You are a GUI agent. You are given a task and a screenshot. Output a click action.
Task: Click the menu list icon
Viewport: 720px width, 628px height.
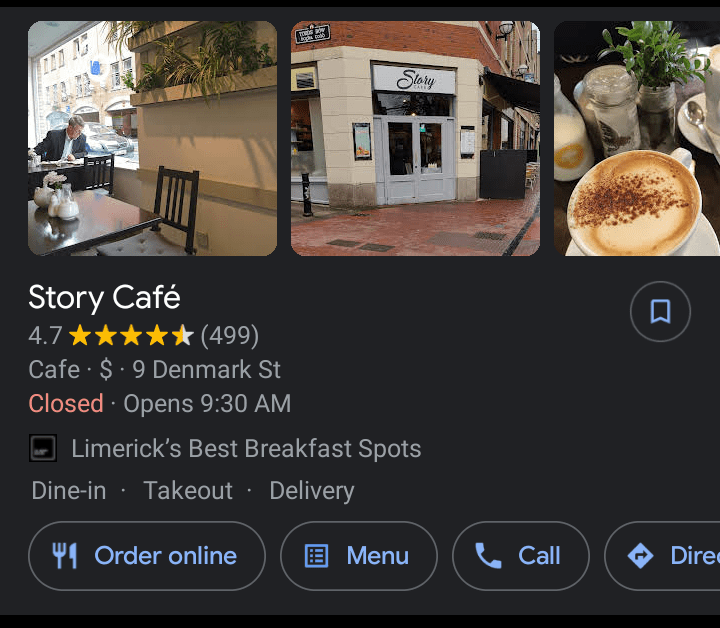(317, 556)
